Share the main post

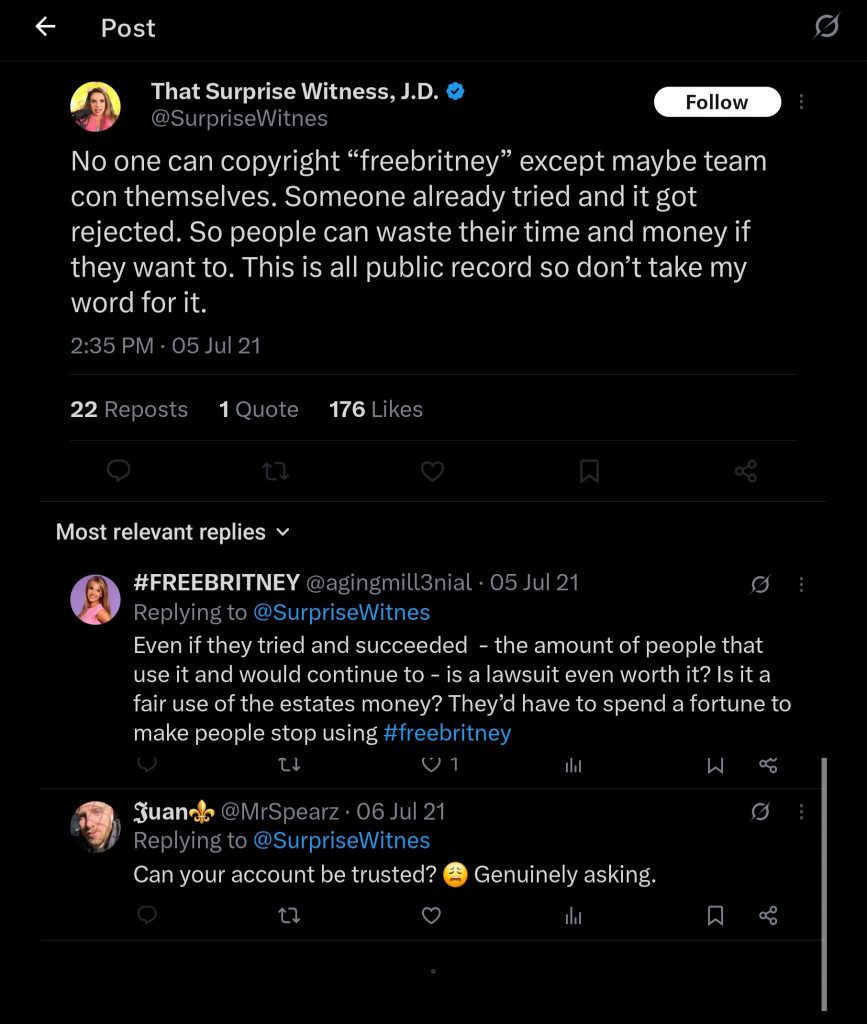coord(745,470)
